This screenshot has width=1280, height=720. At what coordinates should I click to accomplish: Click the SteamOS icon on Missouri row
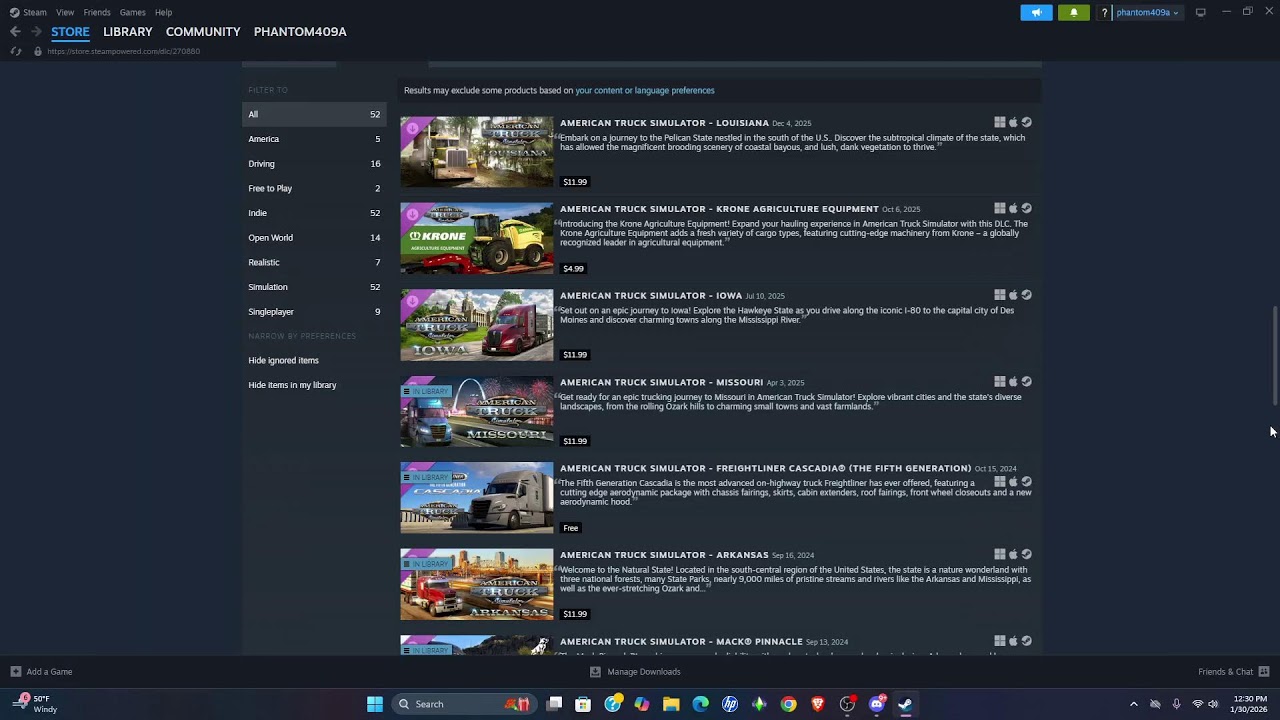1026,382
